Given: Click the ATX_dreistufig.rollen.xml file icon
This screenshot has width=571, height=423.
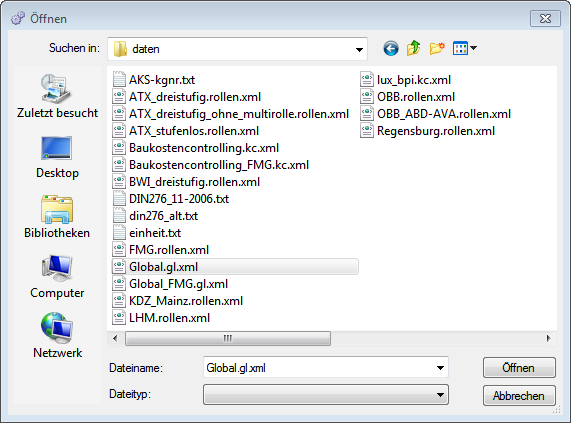Looking at the screenshot, I should (119, 96).
